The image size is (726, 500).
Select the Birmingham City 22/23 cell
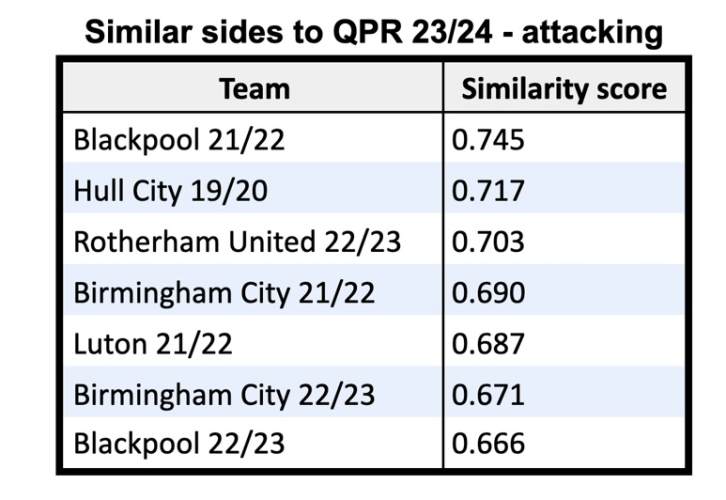[x=224, y=394]
